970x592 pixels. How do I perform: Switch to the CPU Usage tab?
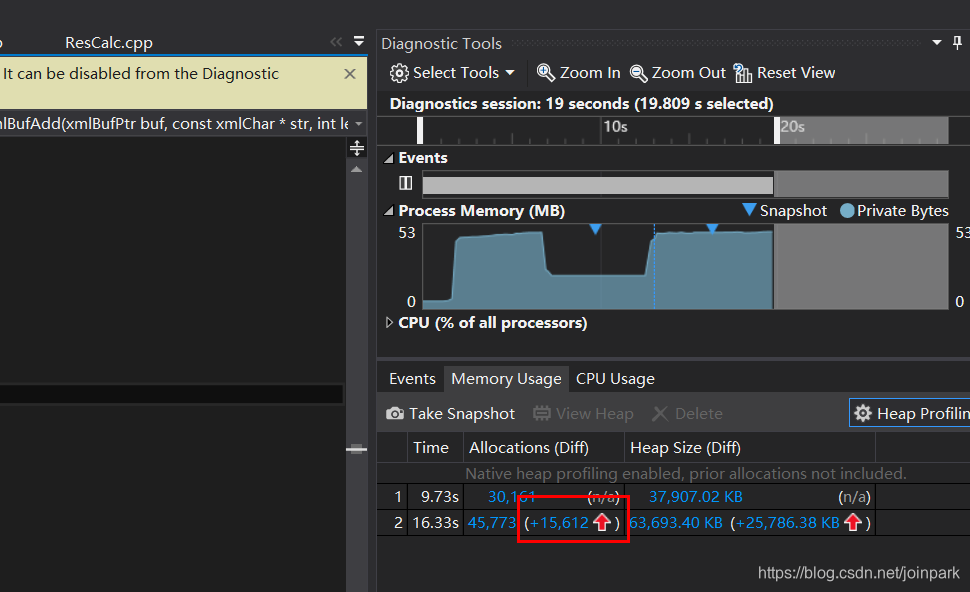[x=615, y=379]
